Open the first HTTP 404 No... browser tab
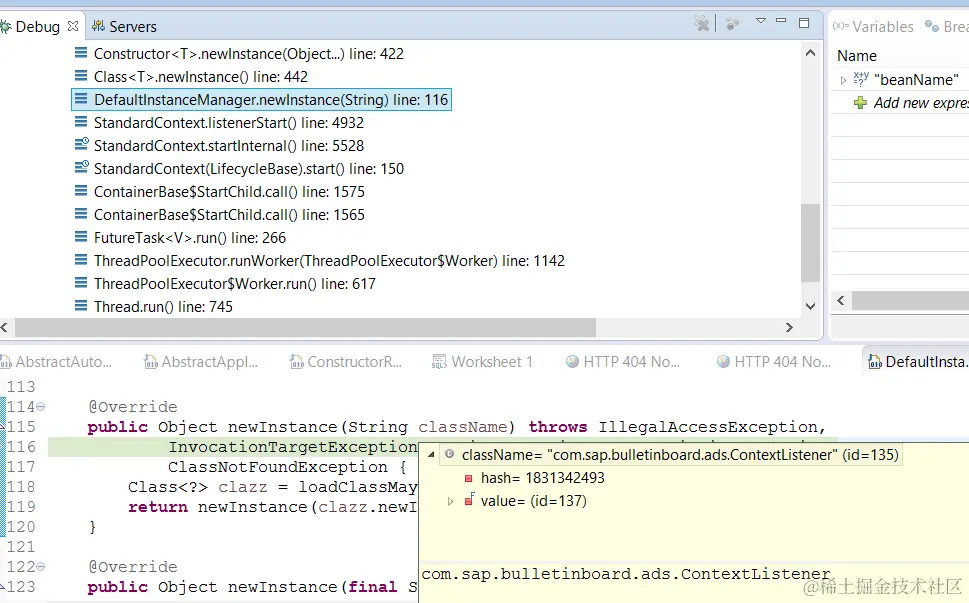Screen dimensions: 969x603 click(623, 362)
